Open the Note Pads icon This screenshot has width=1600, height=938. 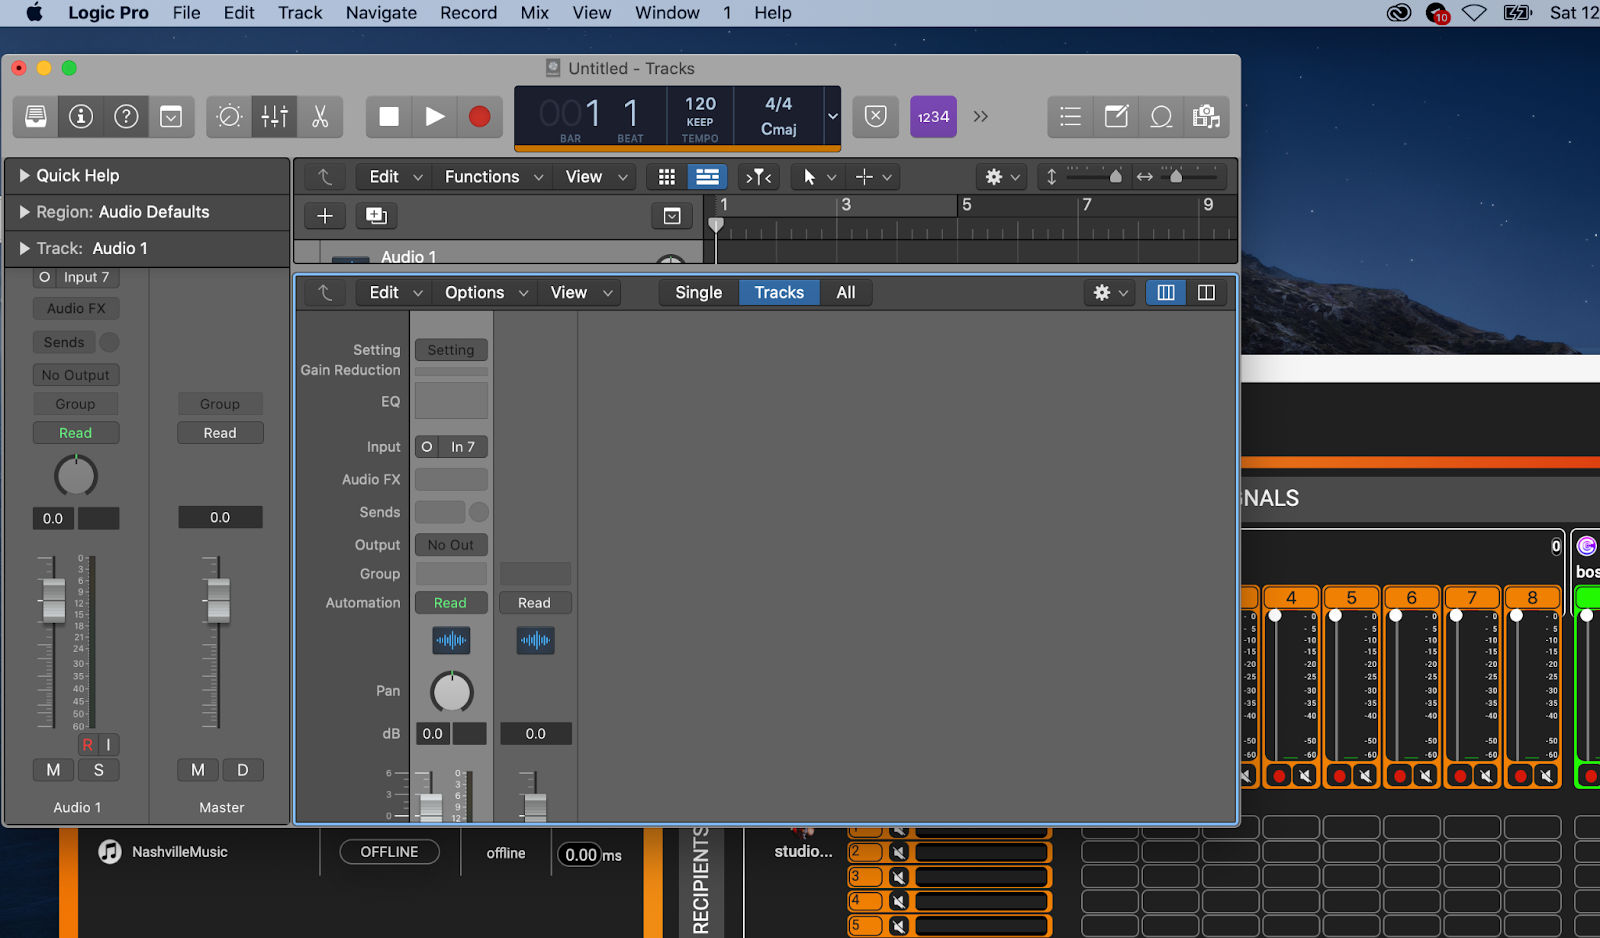pos(1116,117)
